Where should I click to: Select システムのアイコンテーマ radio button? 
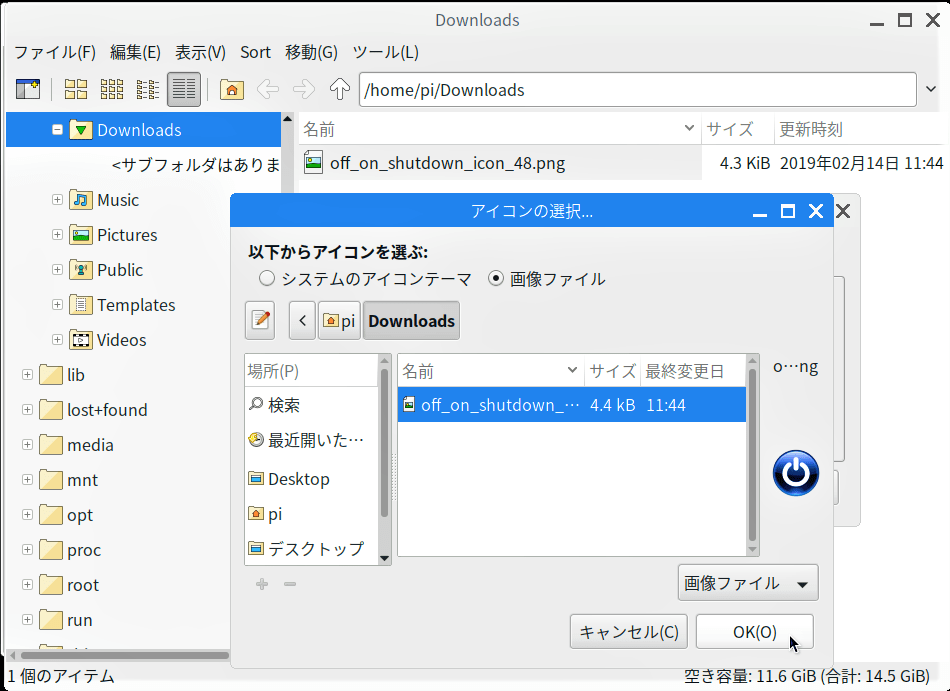(267, 279)
